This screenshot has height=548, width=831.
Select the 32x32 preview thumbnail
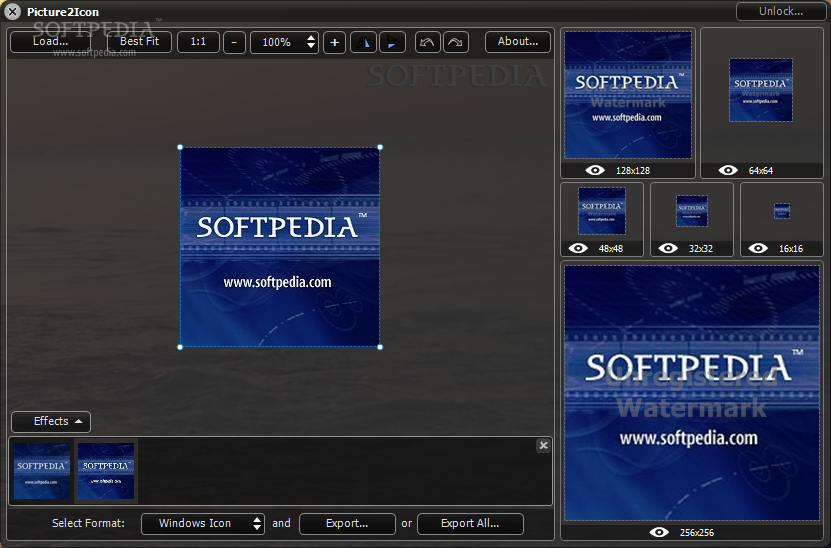click(692, 211)
